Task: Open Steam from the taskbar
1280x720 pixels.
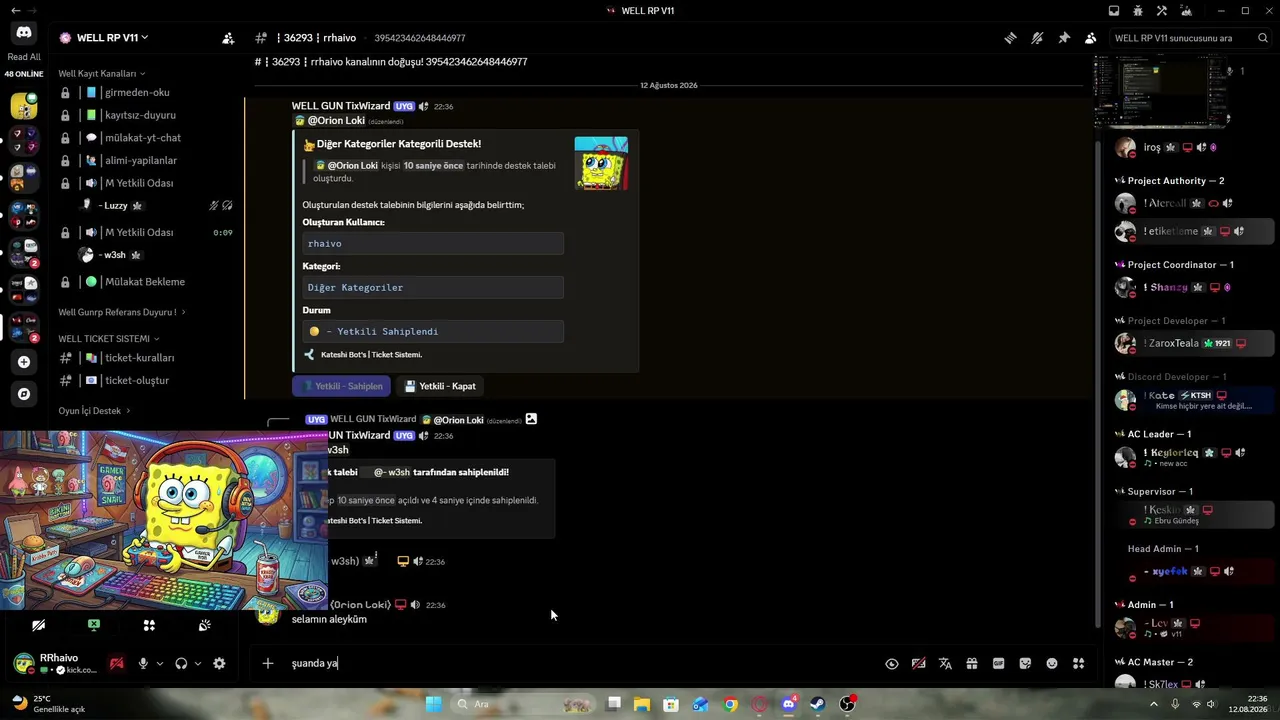Action: tap(818, 704)
